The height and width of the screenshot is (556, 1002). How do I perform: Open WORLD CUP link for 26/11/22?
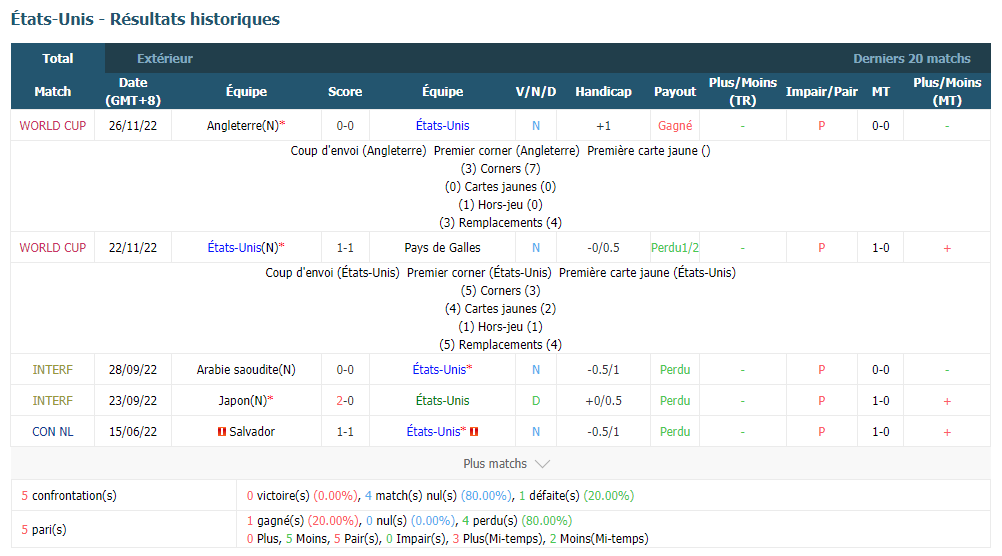pyautogui.click(x=52, y=126)
